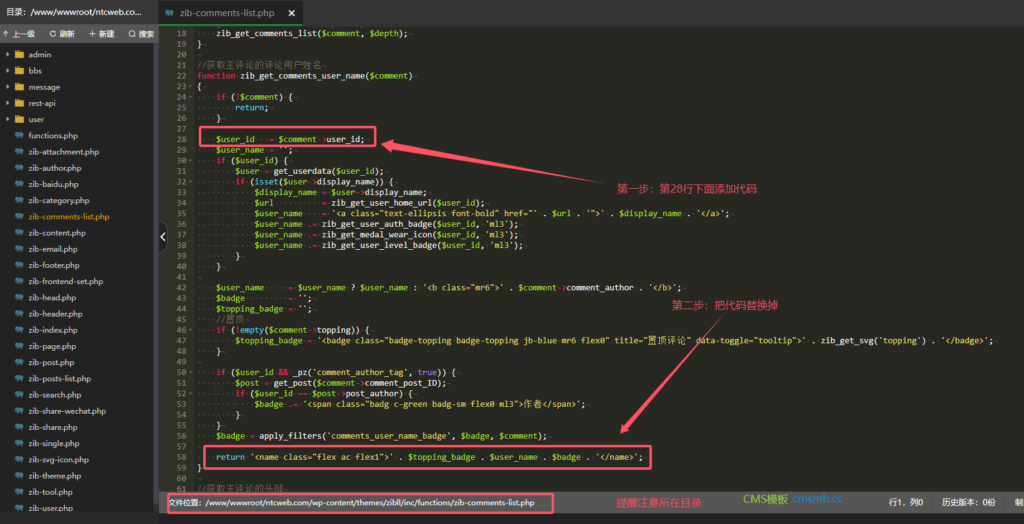This screenshot has width=1024, height=524.
Task: Click the rest-api folder icon
Action: point(19,103)
